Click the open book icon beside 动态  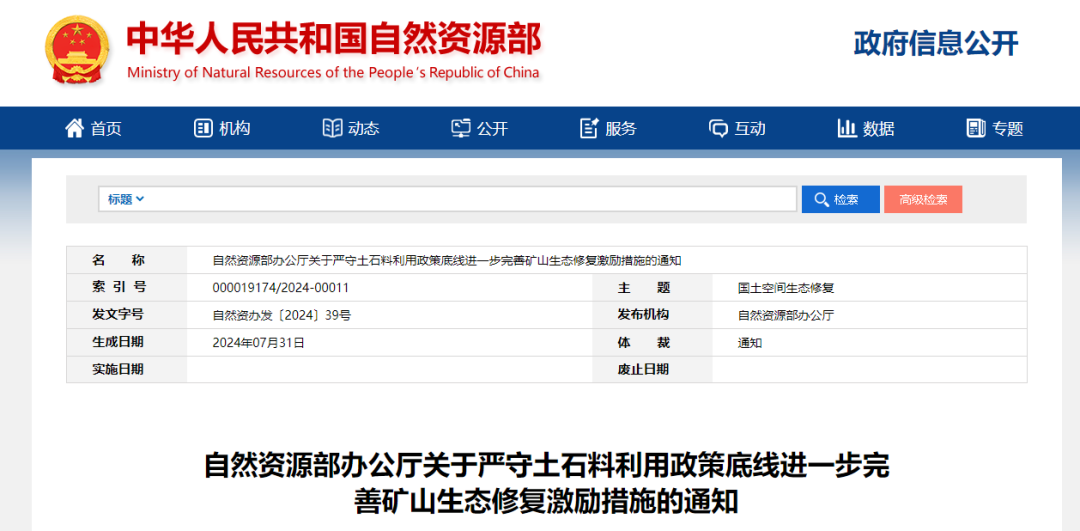[x=333, y=128]
